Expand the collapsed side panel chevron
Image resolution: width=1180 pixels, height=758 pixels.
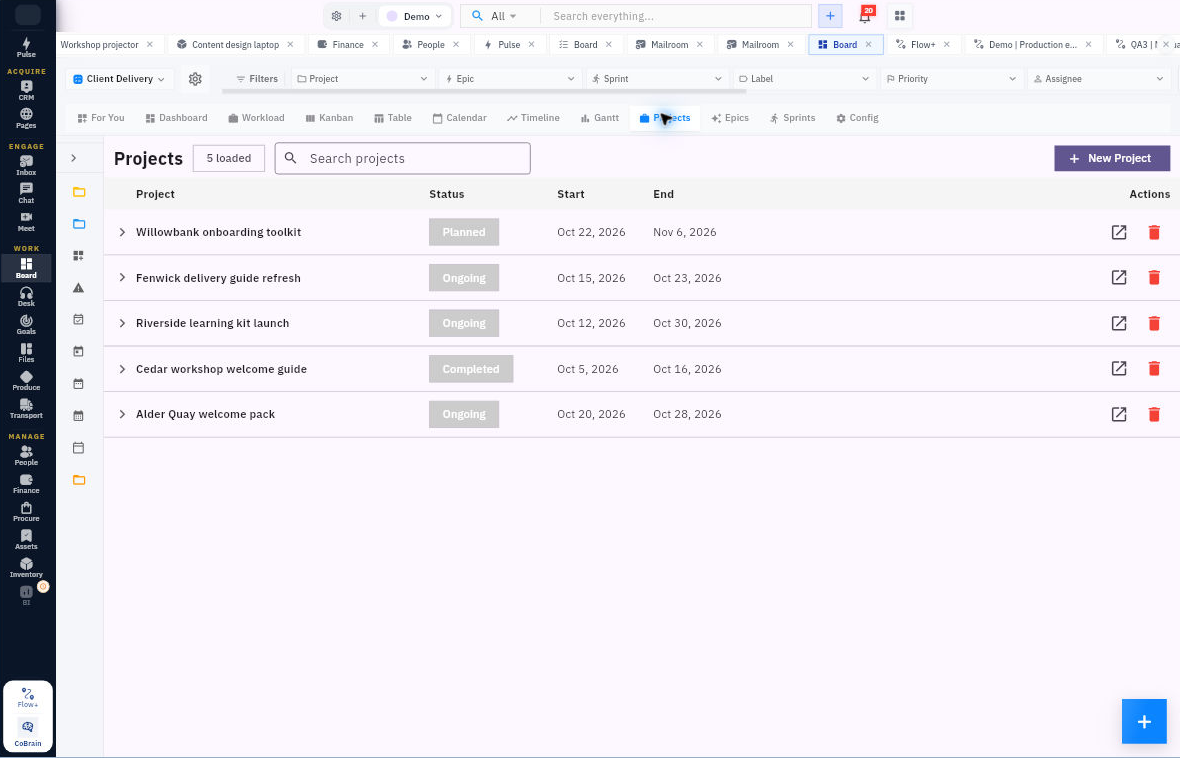(x=74, y=158)
